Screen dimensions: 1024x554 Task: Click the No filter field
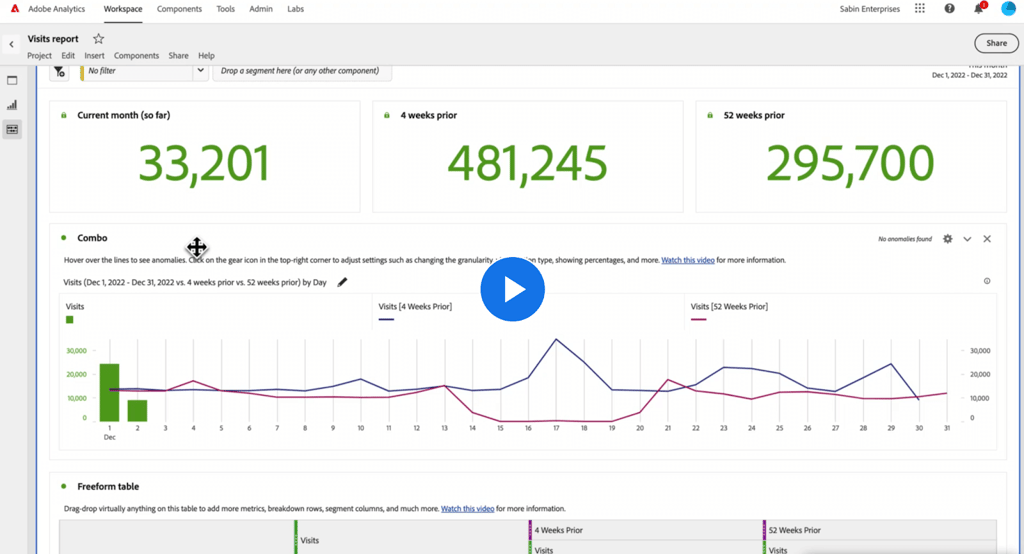click(137, 71)
